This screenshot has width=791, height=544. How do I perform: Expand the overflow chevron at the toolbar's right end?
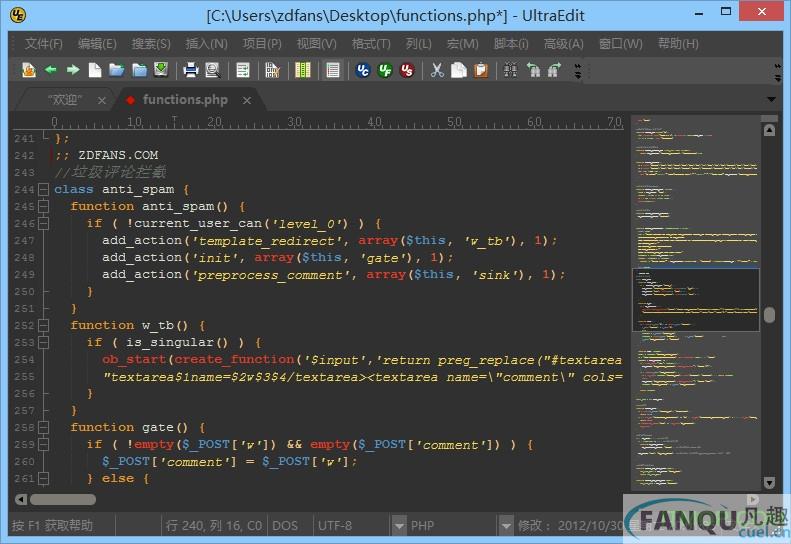[777, 72]
